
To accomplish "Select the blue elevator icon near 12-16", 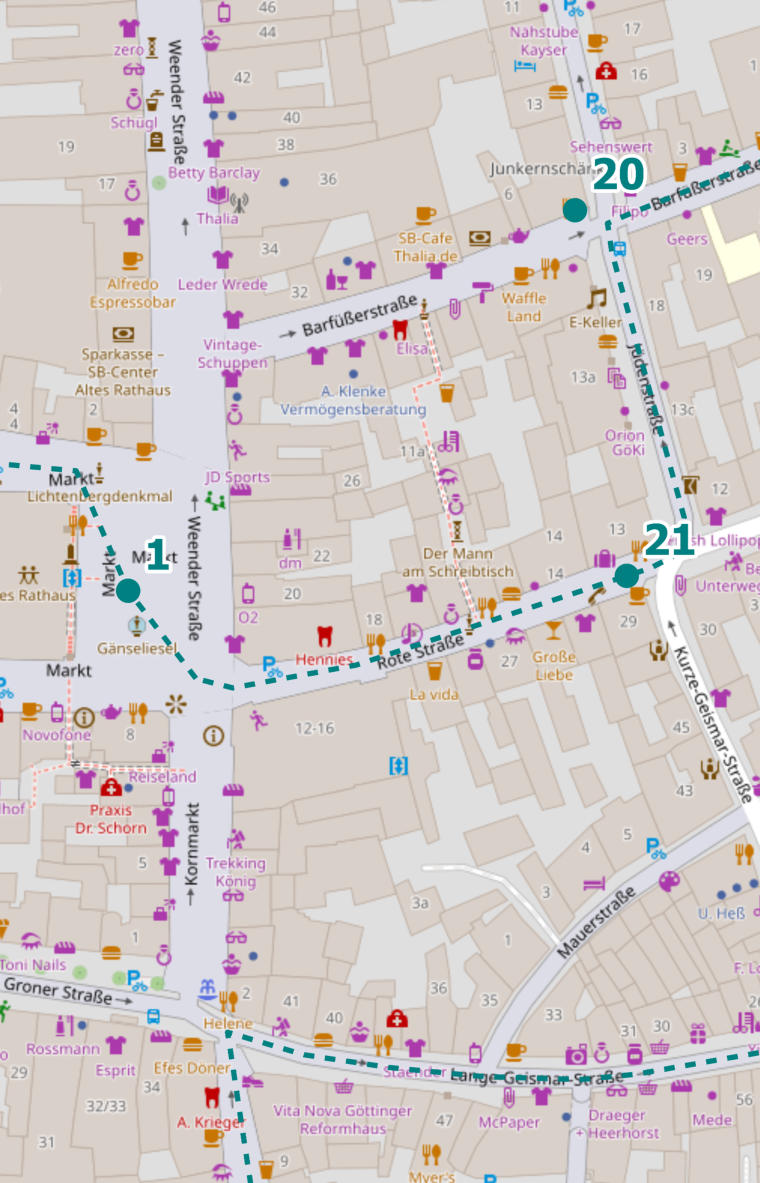I will coord(398,765).
